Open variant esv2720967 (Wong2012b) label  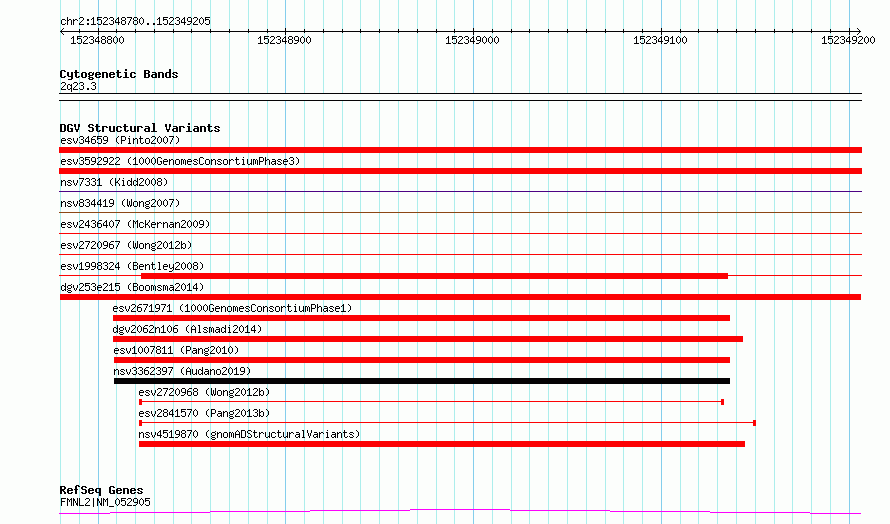point(126,245)
